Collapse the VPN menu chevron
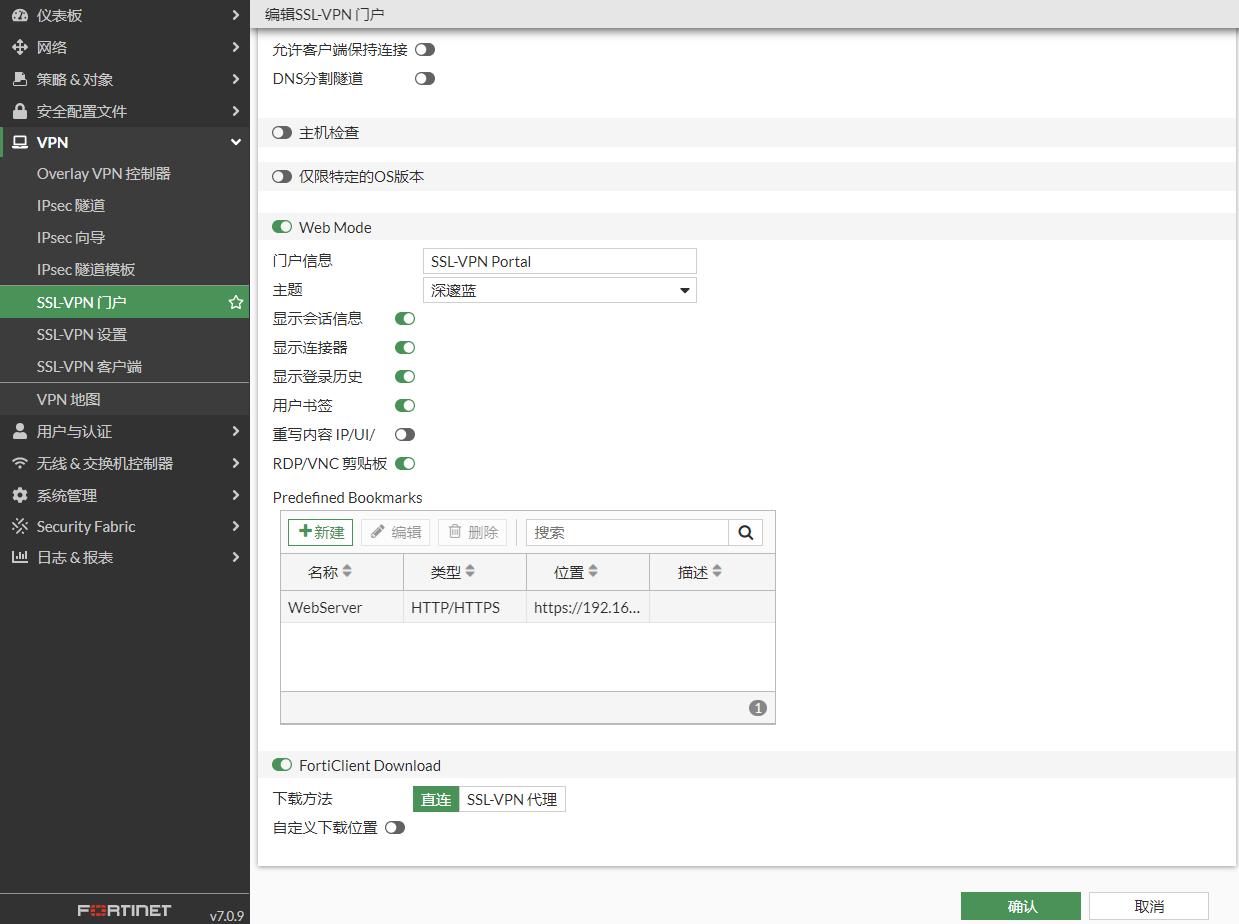Viewport: 1239px width, 924px height. (x=236, y=143)
